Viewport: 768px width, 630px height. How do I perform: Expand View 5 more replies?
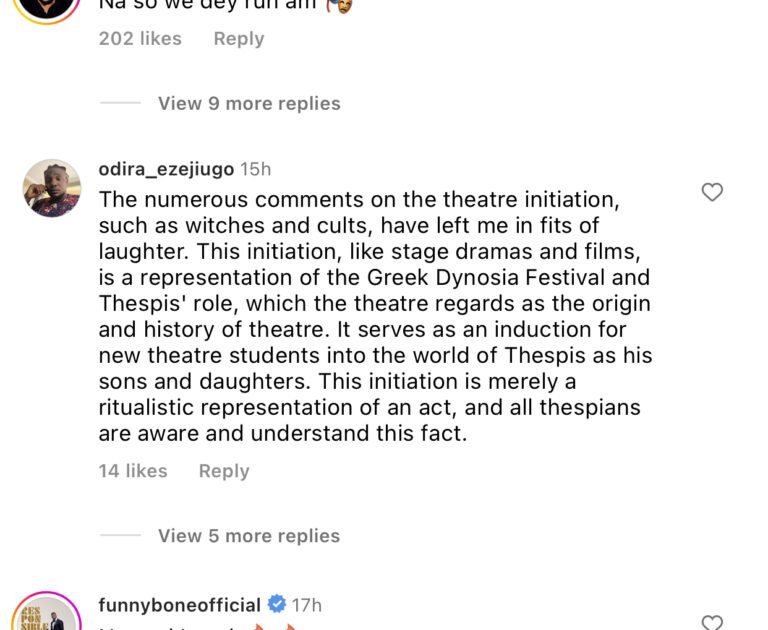248,536
